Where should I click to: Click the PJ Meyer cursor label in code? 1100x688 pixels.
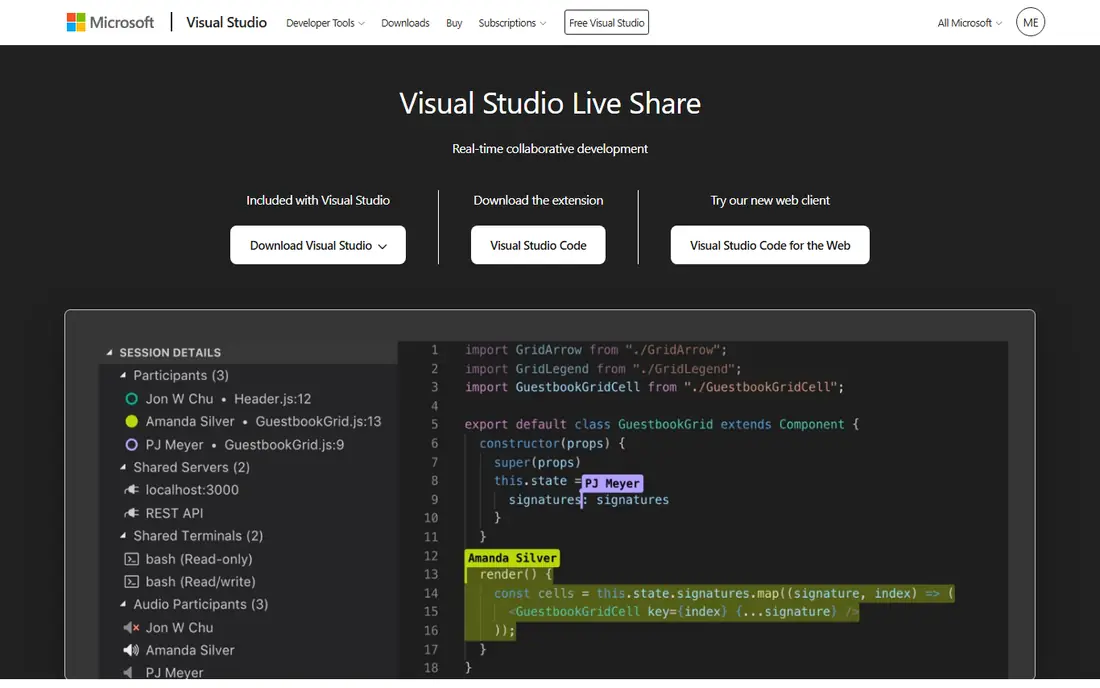tap(612, 483)
